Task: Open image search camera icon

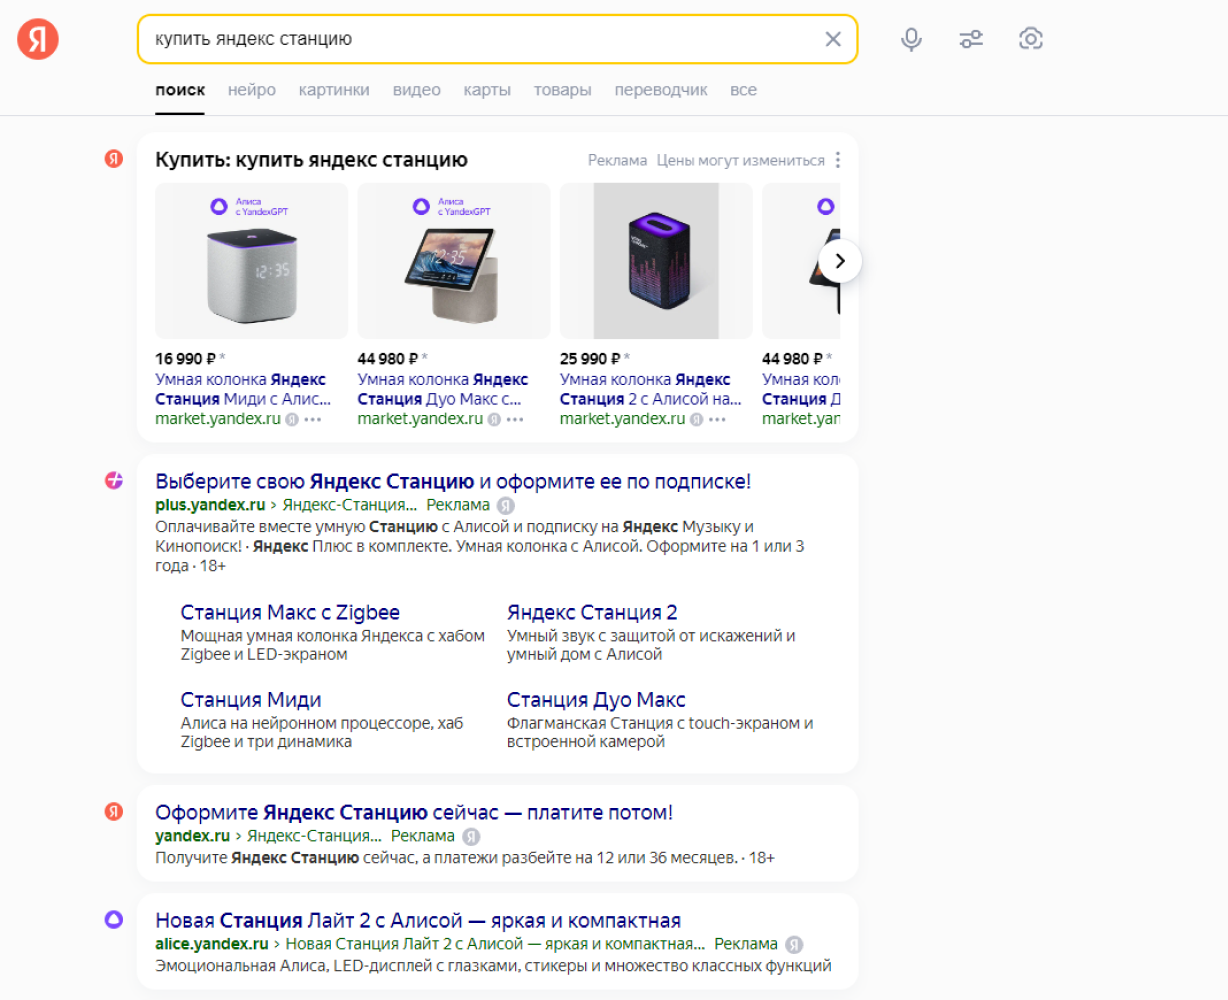Action: [1031, 39]
